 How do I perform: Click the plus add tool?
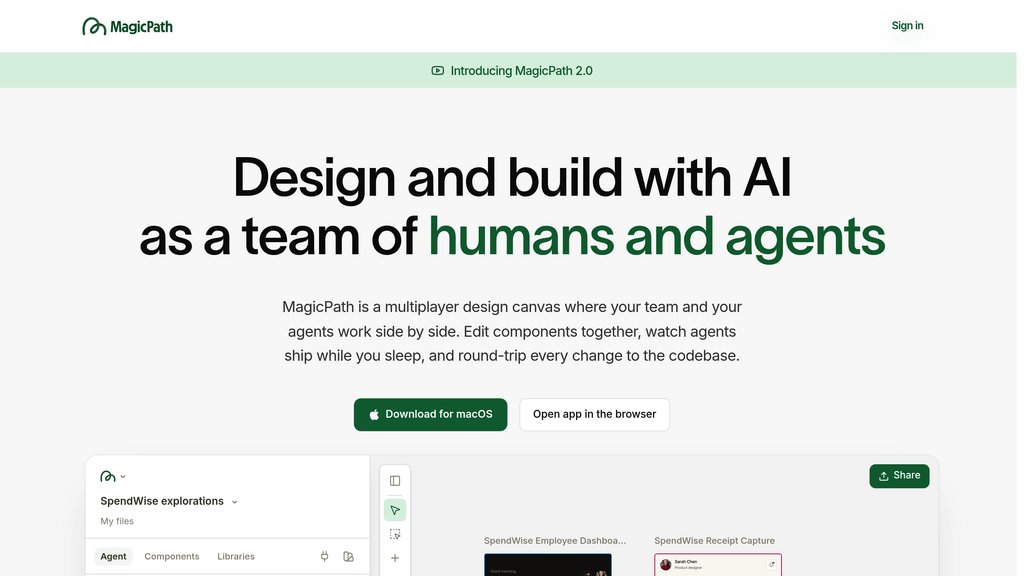[x=395, y=558]
